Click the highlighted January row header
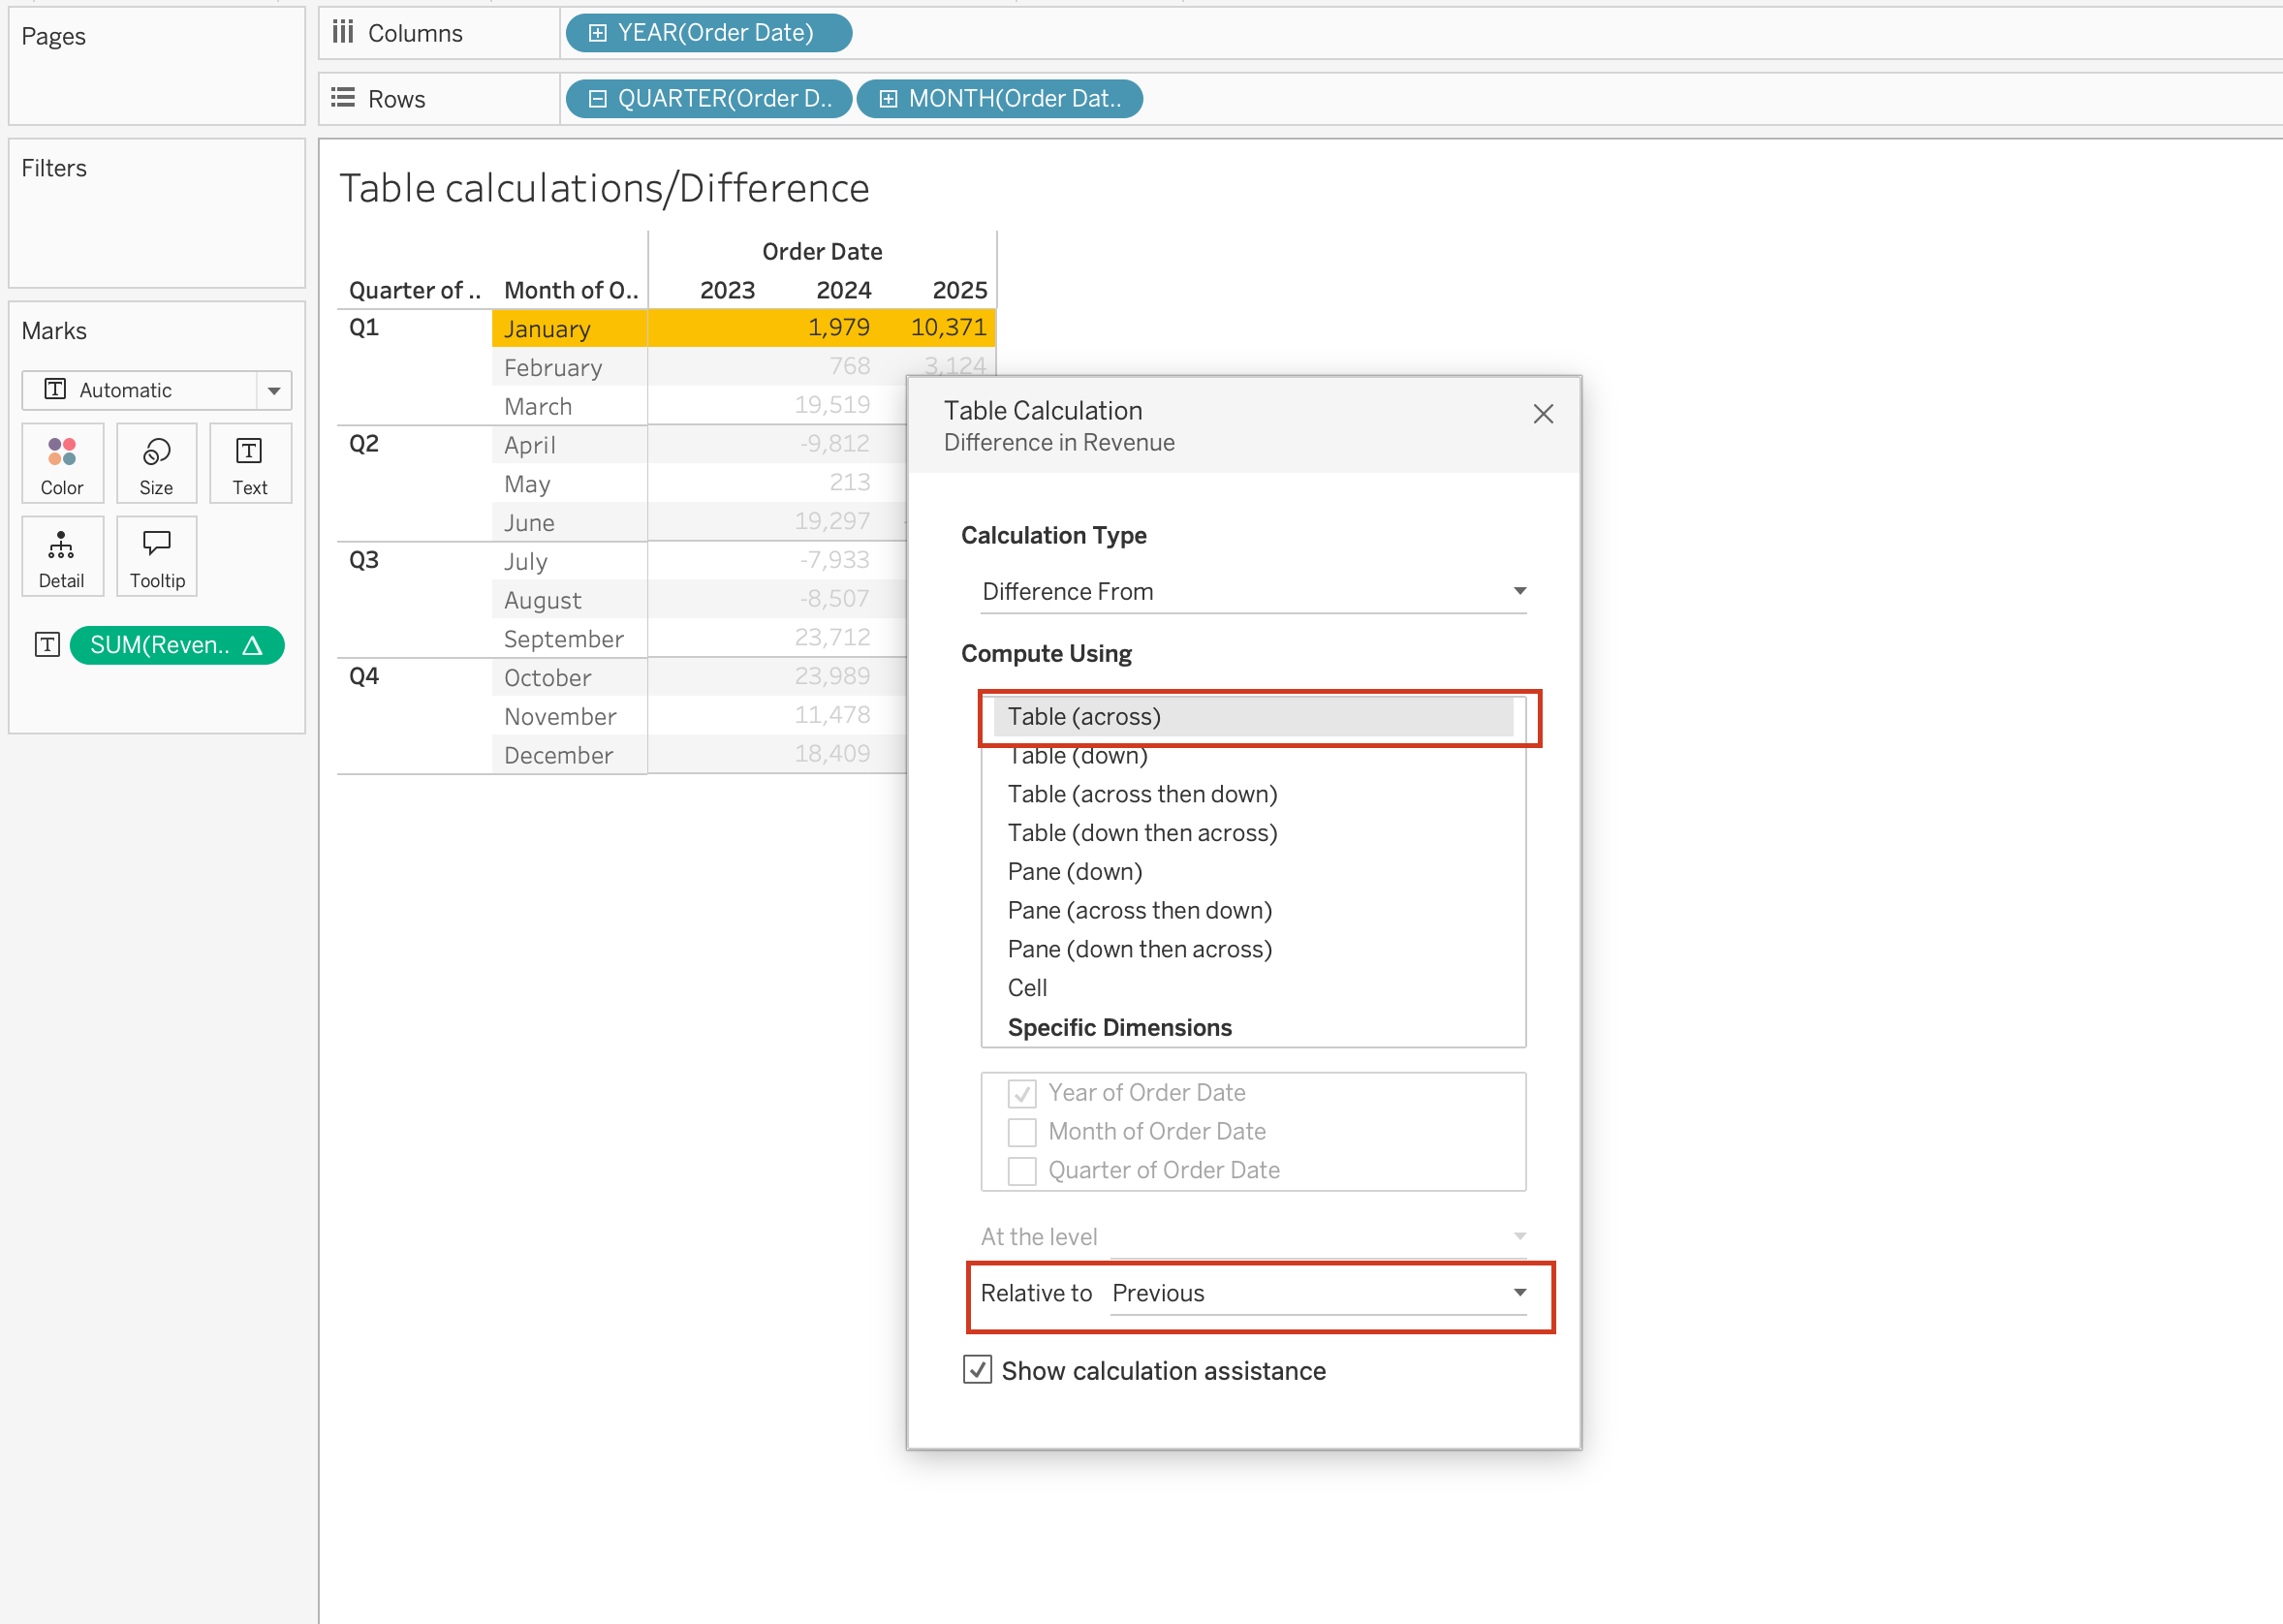Image resolution: width=2283 pixels, height=1624 pixels. click(x=568, y=329)
